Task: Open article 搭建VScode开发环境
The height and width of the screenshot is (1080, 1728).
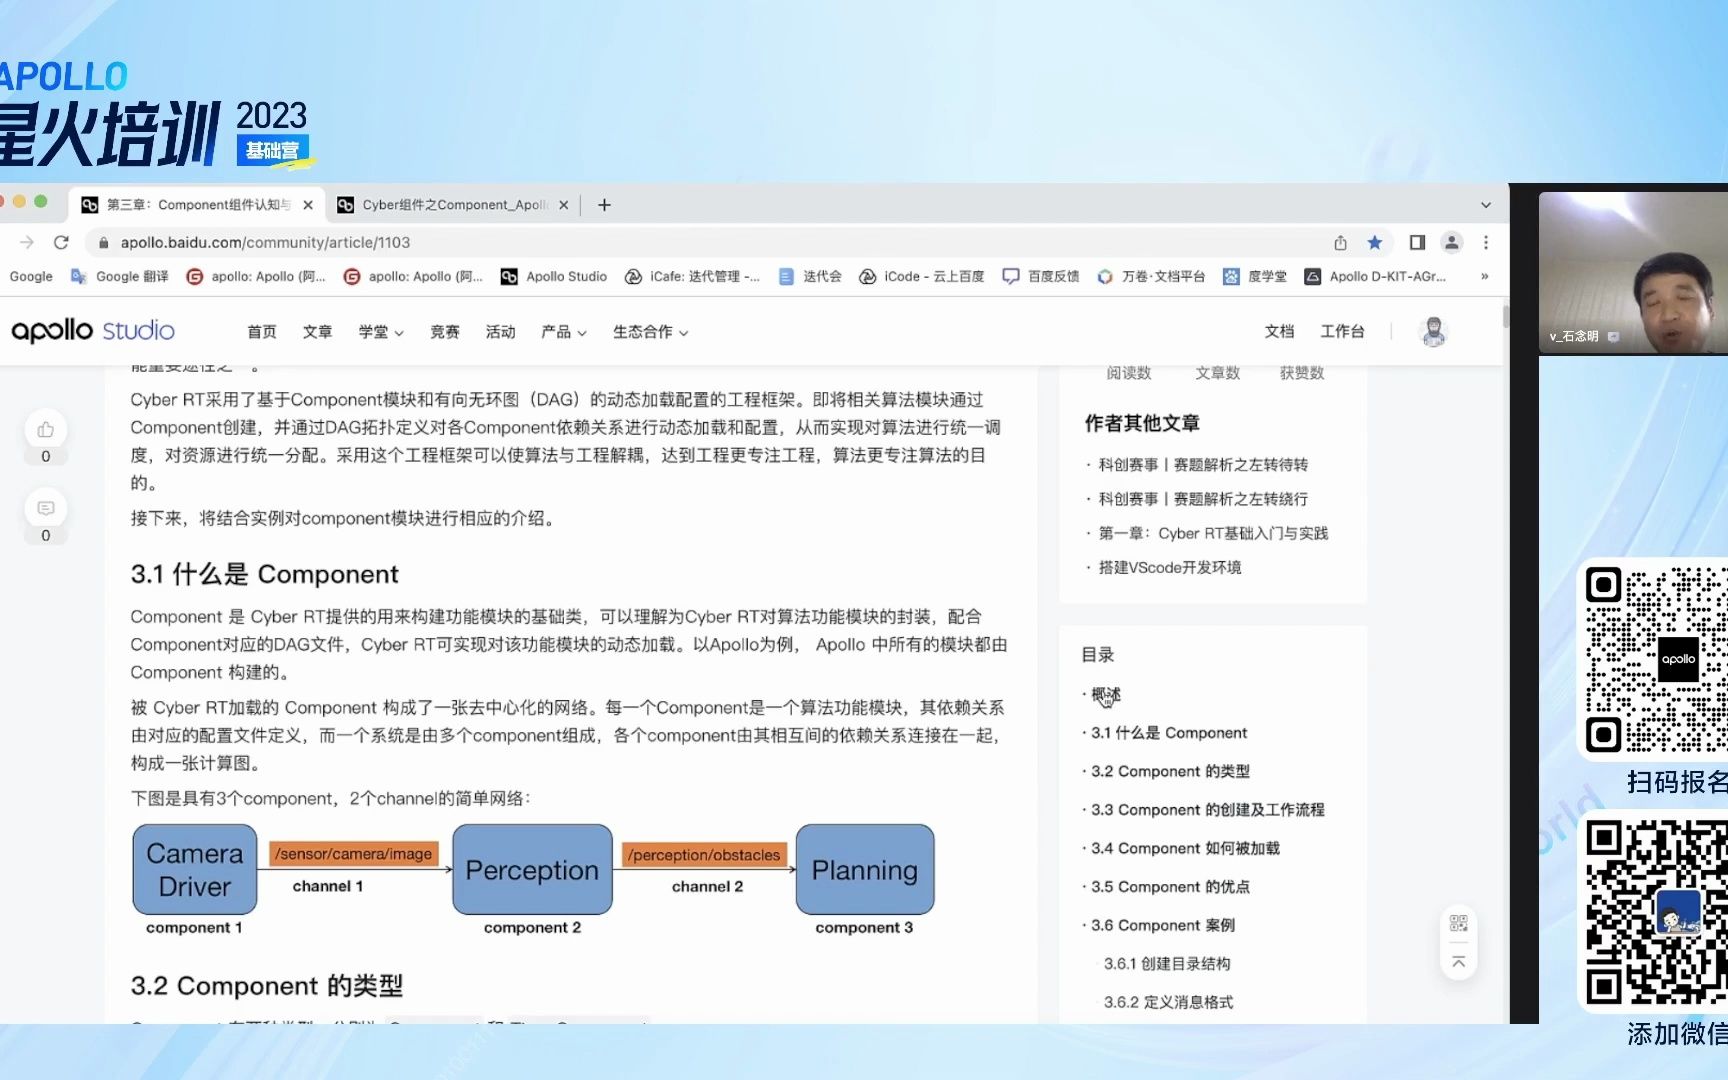Action: click(1170, 567)
